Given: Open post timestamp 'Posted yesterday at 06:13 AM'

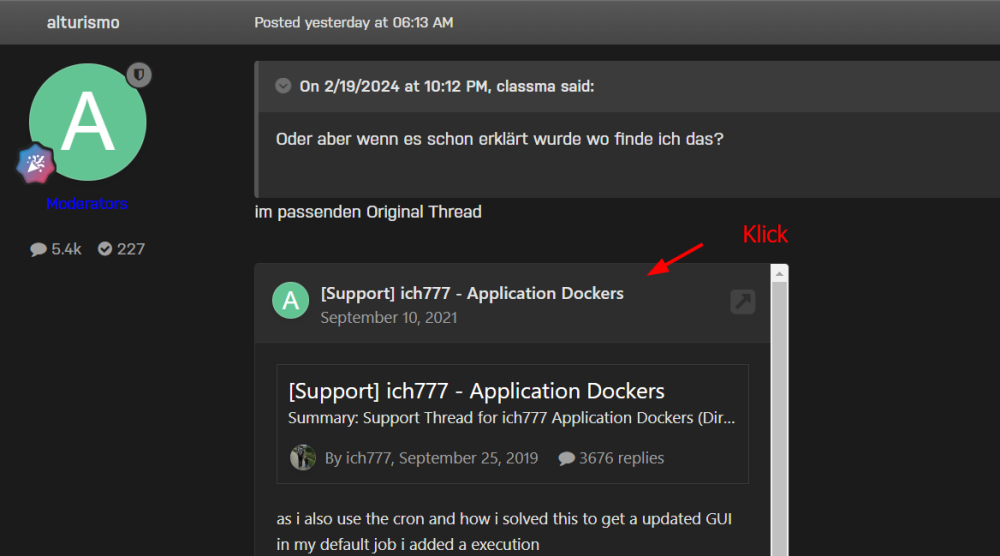Looking at the screenshot, I should [353, 22].
